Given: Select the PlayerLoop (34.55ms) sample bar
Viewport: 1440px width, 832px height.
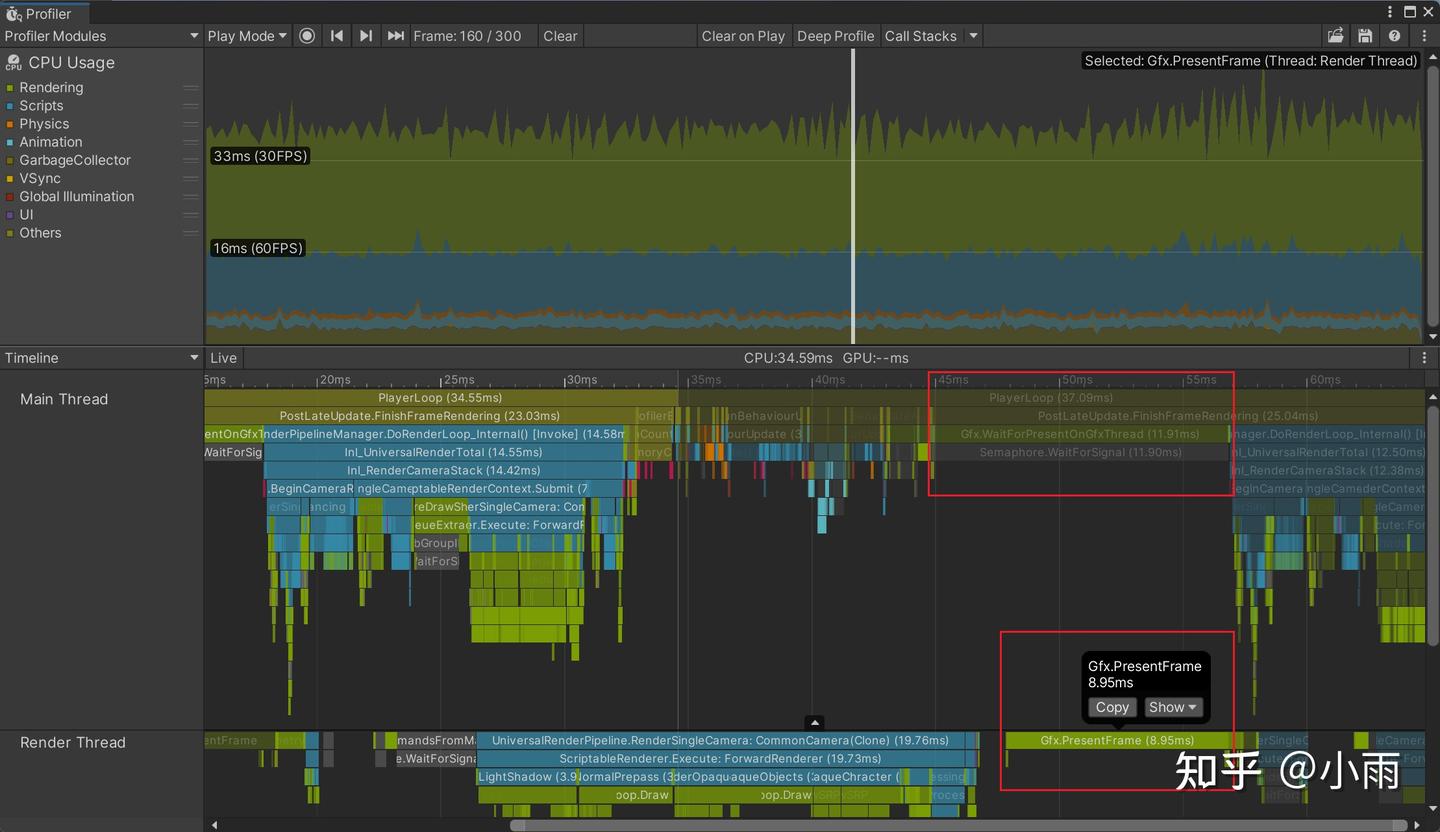Looking at the screenshot, I should 441,398.
